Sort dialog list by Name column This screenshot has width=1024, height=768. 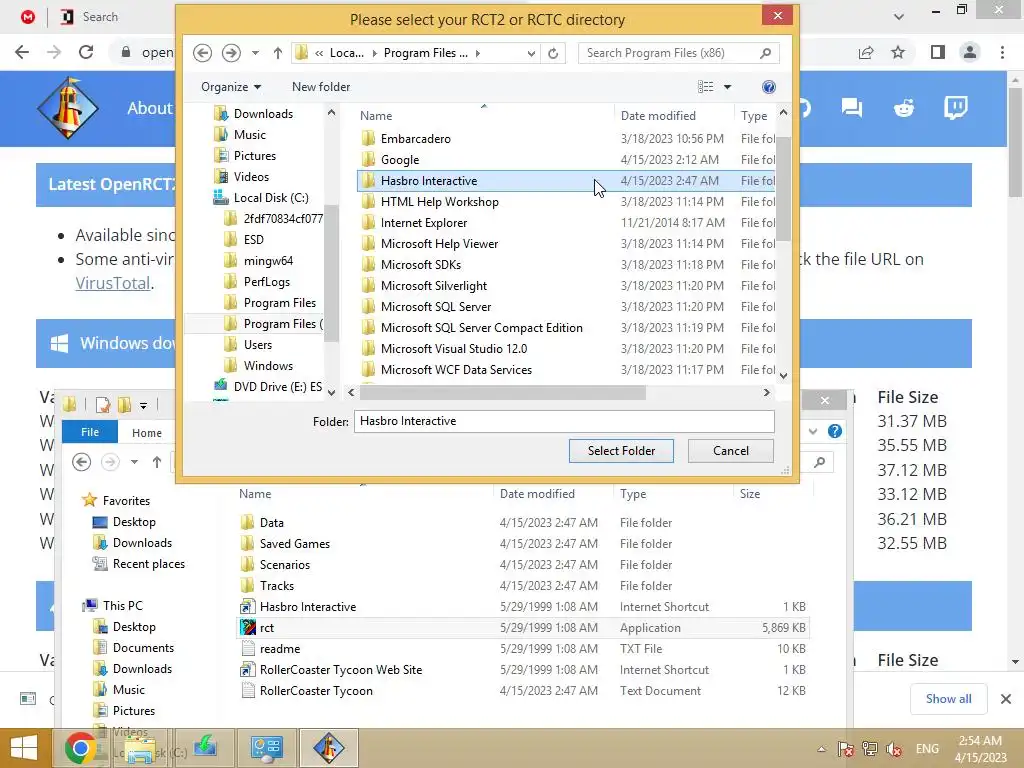point(376,116)
